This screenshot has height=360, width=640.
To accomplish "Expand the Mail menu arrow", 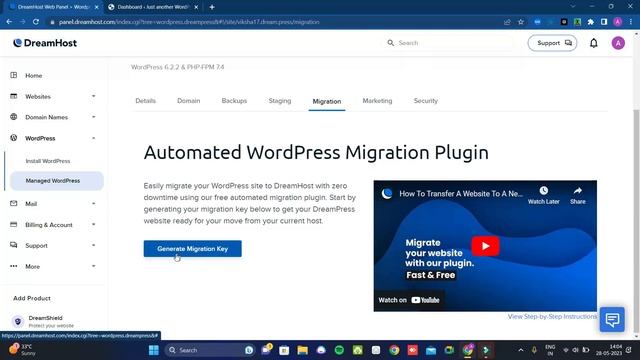I will pyautogui.click(x=93, y=204).
